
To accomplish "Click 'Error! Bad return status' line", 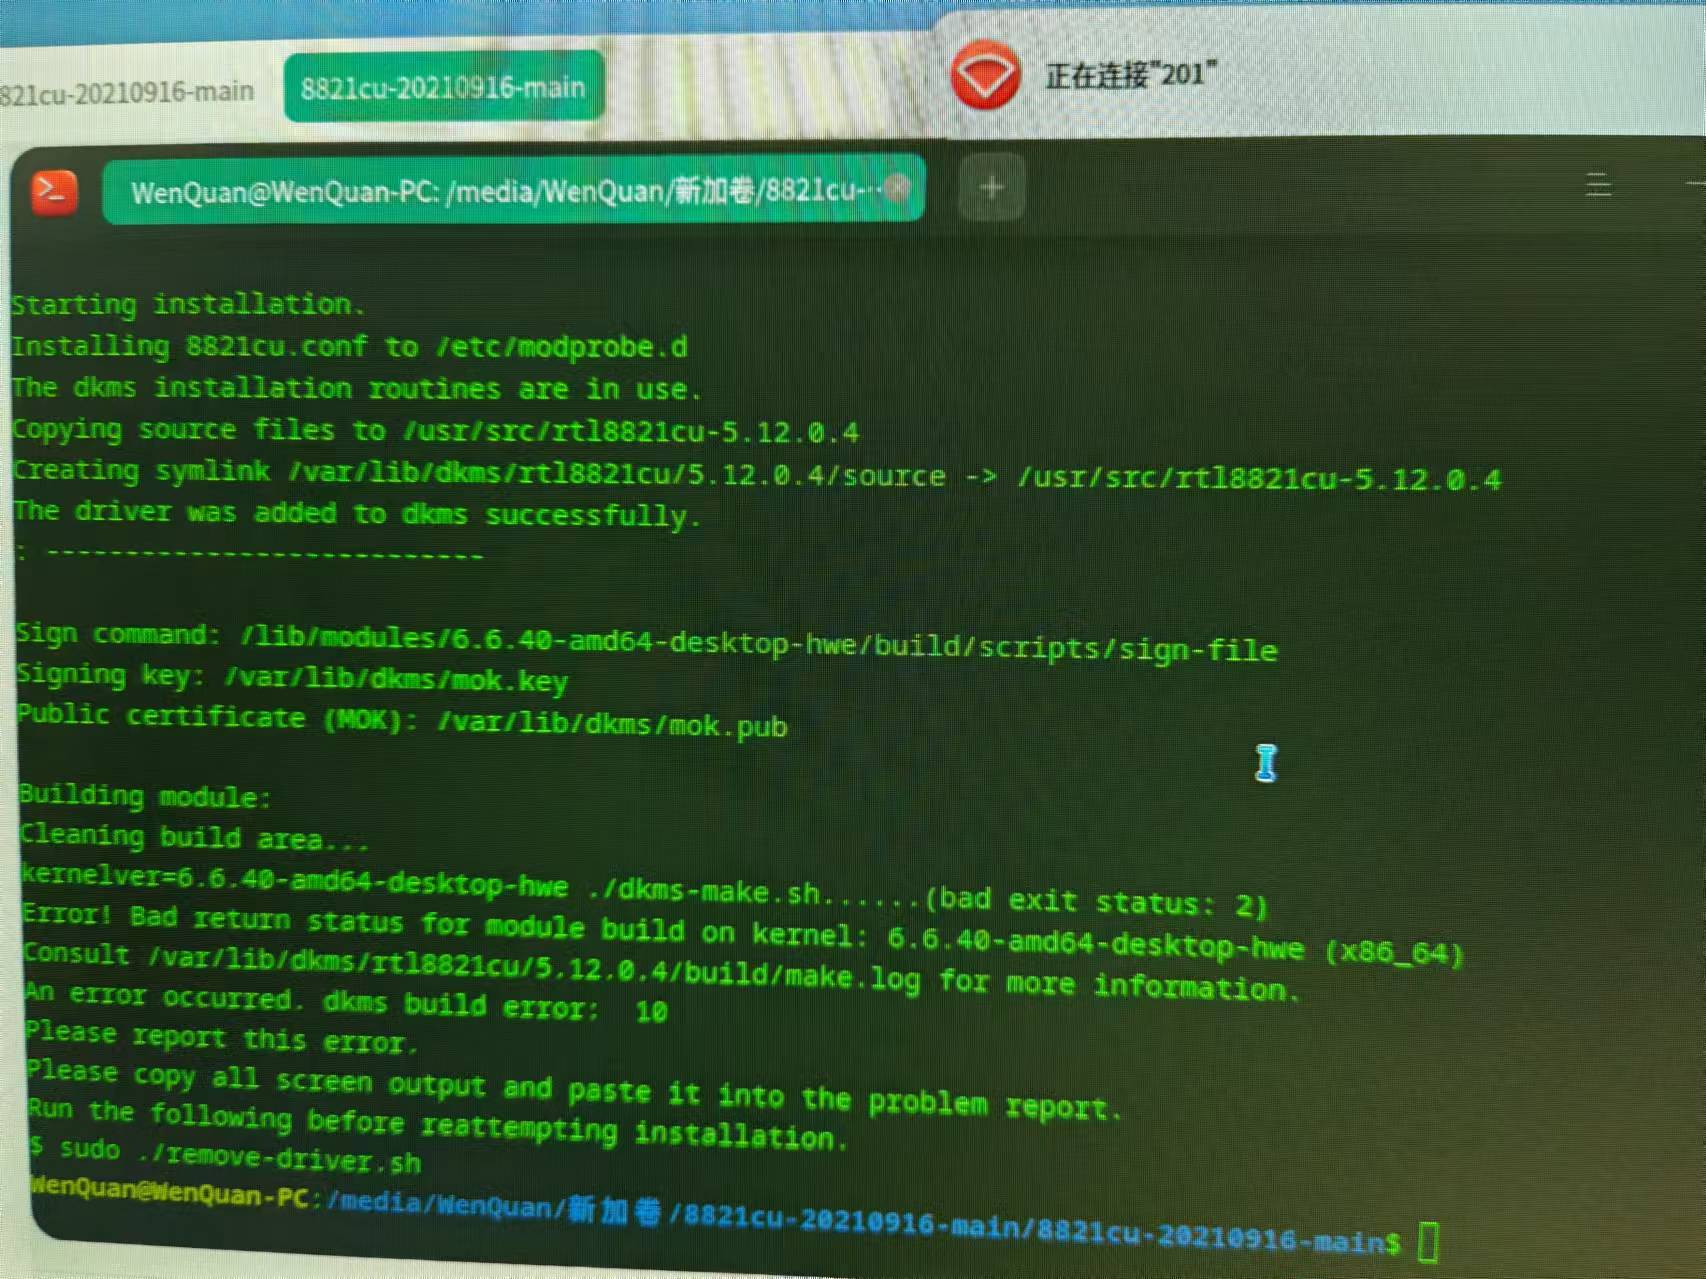I will coord(743,935).
